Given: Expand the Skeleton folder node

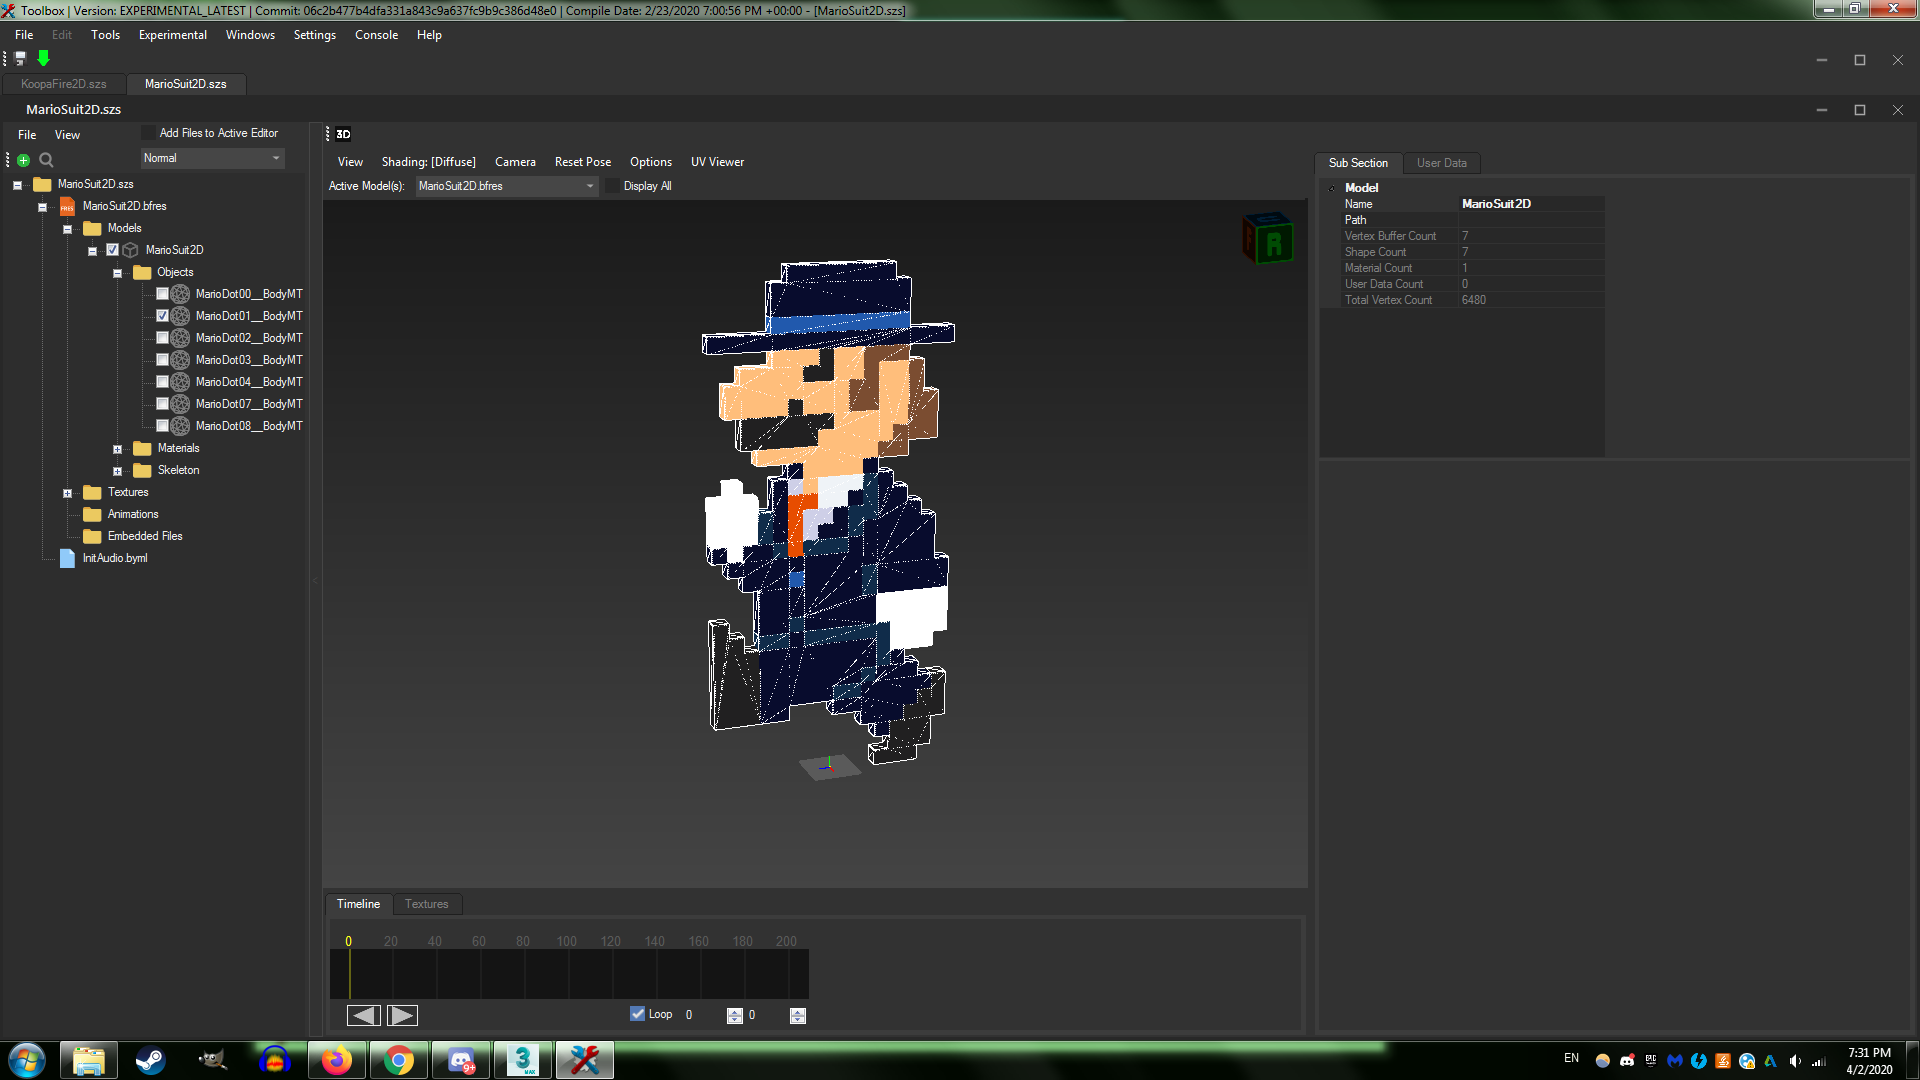Looking at the screenshot, I should (x=117, y=471).
